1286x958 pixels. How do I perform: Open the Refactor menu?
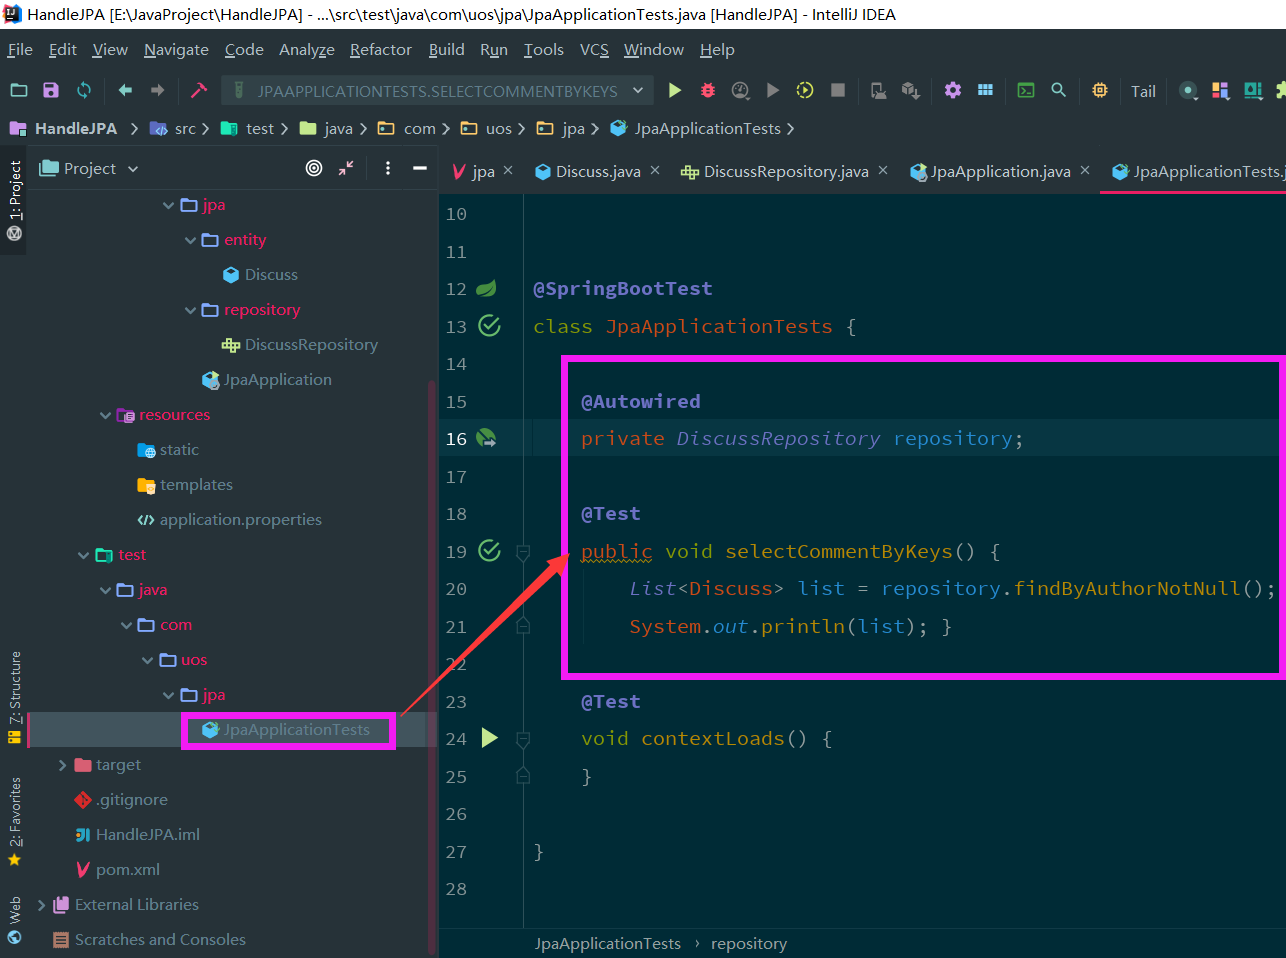380,49
